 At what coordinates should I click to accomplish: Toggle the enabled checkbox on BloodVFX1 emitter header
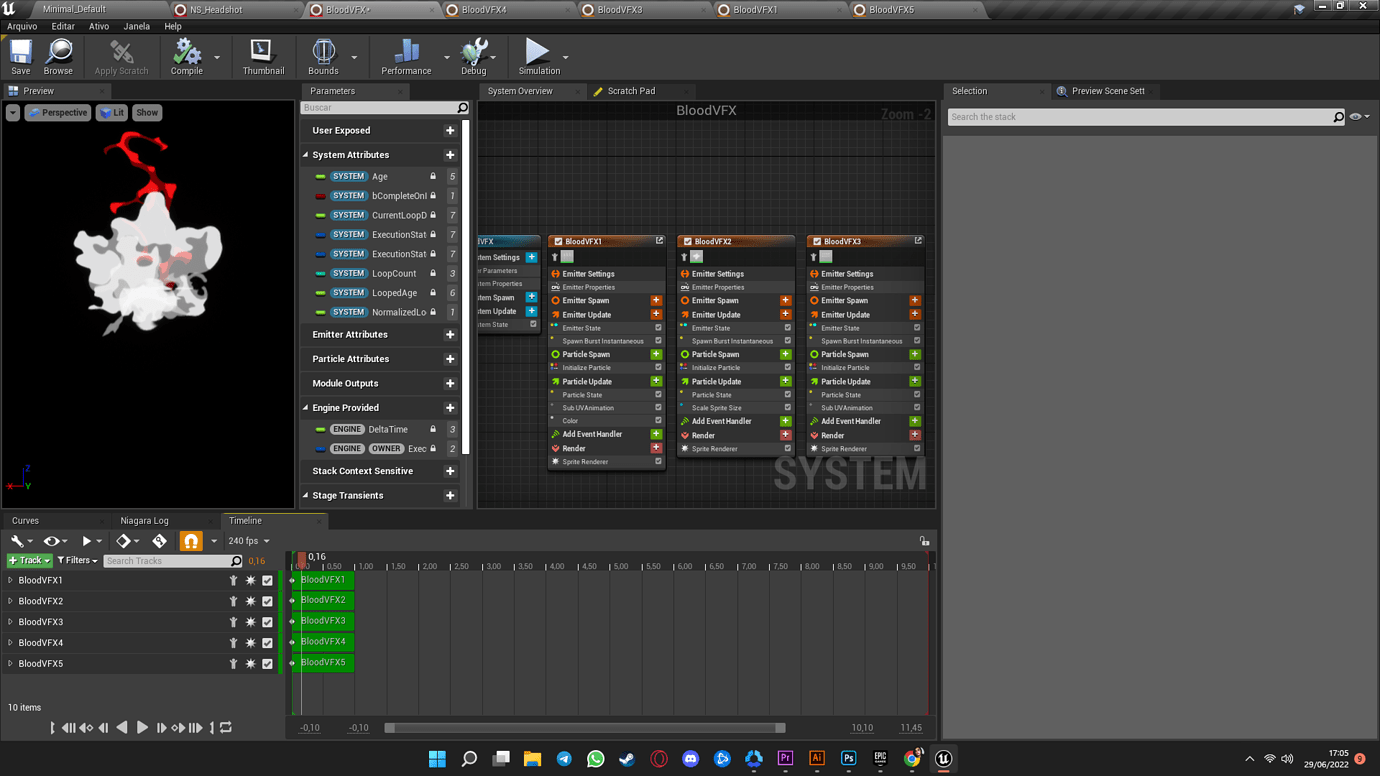pos(557,241)
